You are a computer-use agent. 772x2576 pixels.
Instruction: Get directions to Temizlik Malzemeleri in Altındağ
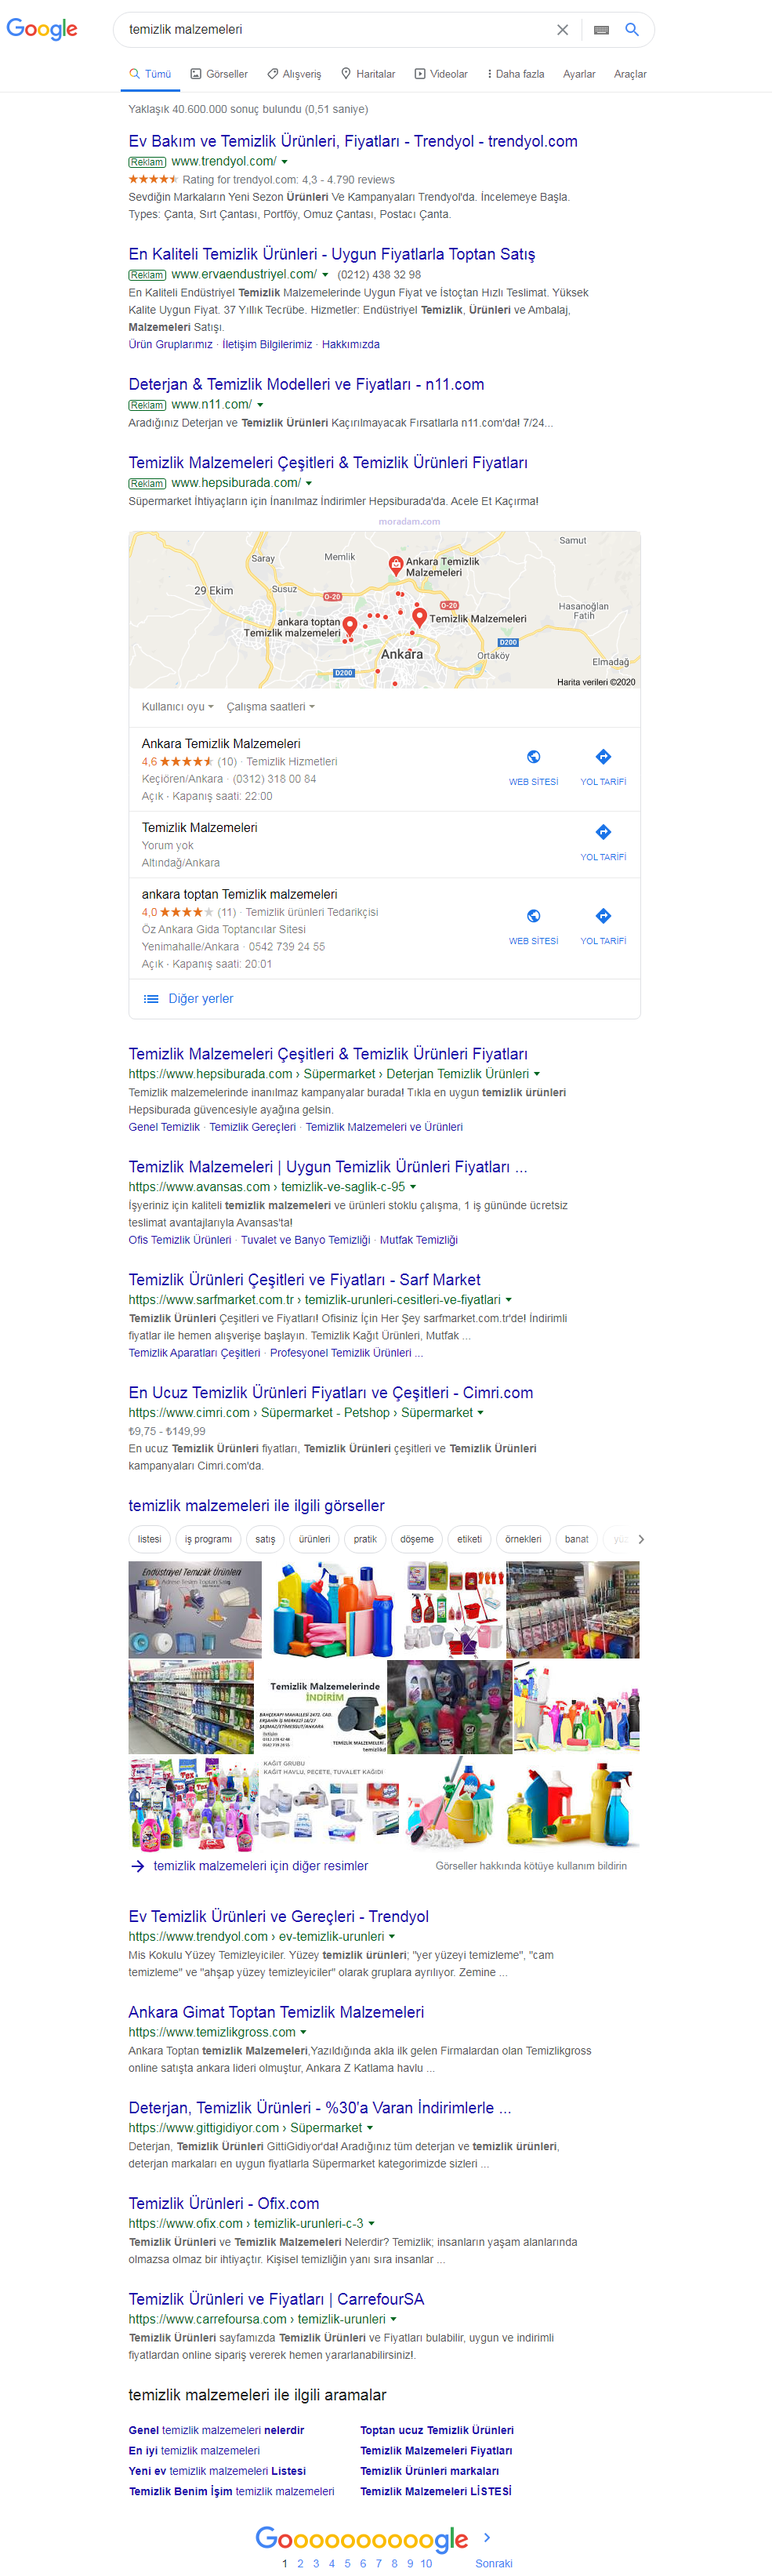[x=603, y=842]
